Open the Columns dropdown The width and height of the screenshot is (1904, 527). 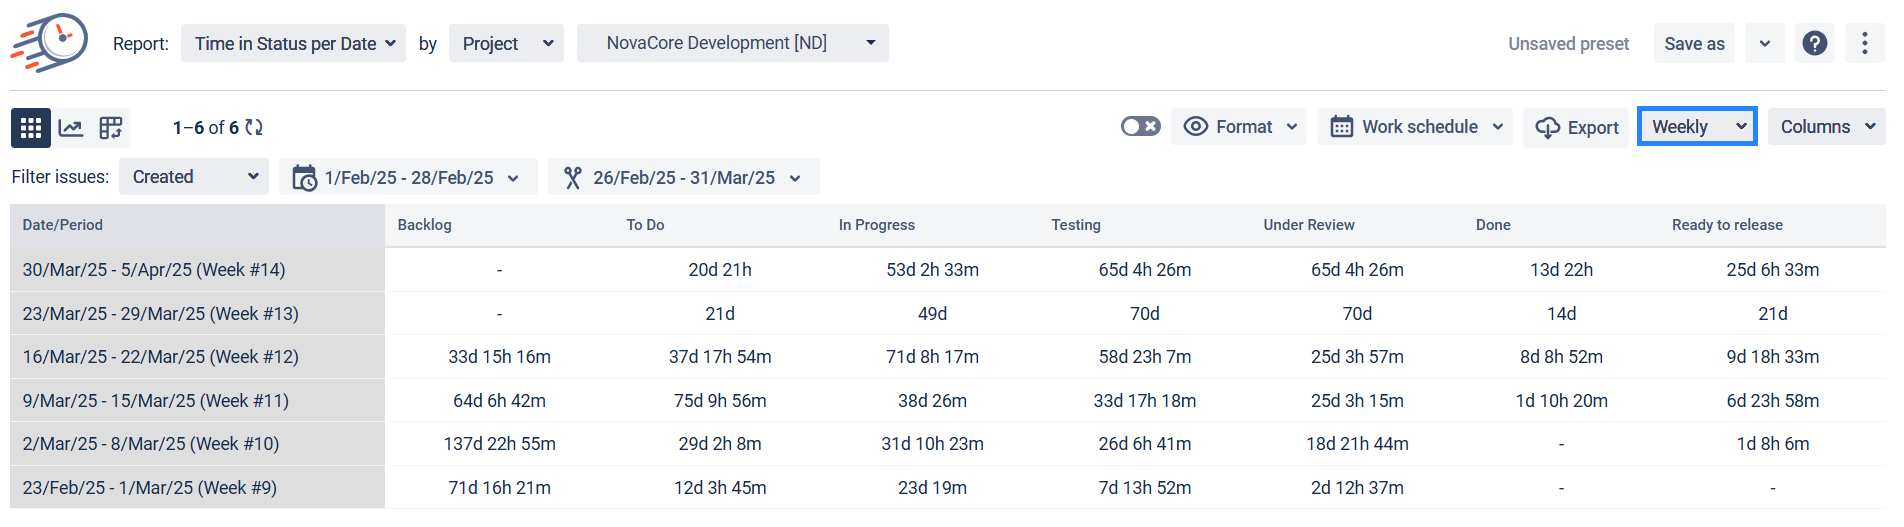tap(1827, 127)
